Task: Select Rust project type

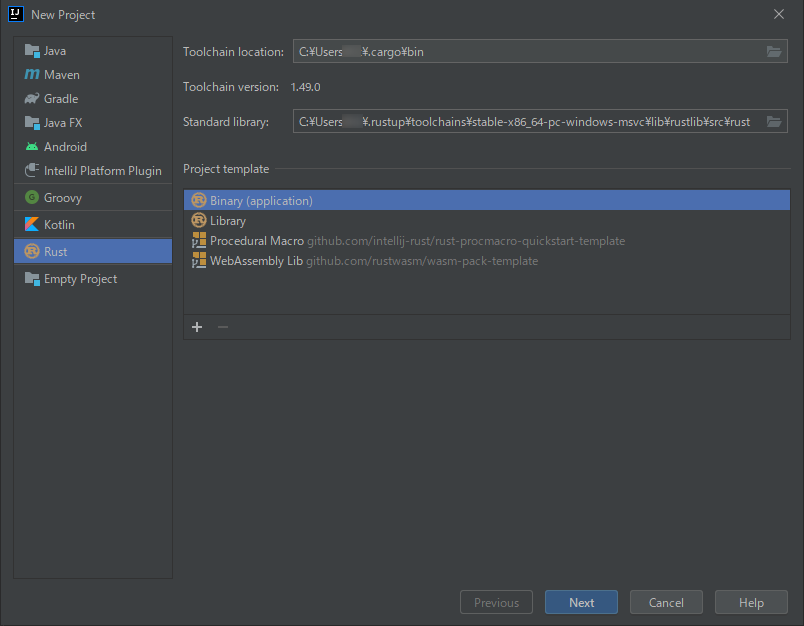Action: (93, 252)
